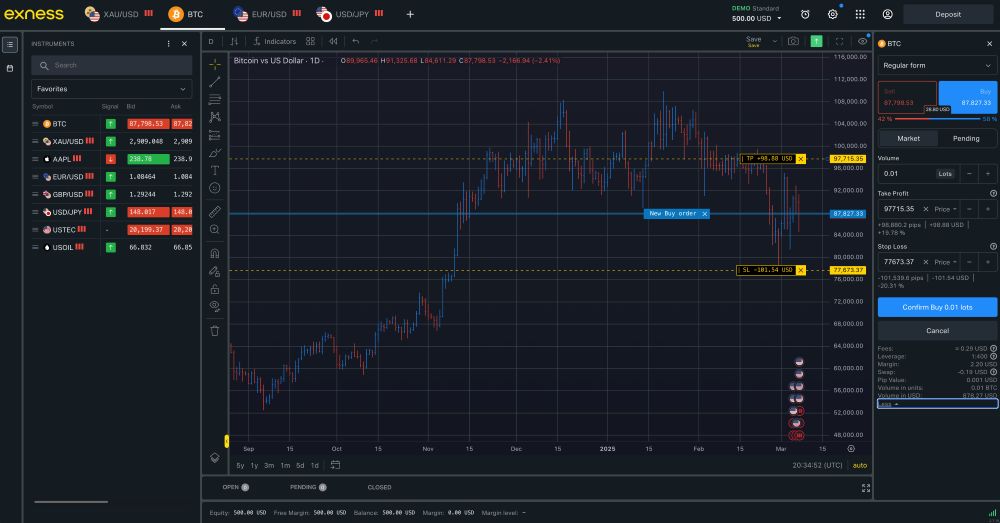Open the CLOSED positions tab
This screenshot has height=523, width=1000.
(379, 487)
